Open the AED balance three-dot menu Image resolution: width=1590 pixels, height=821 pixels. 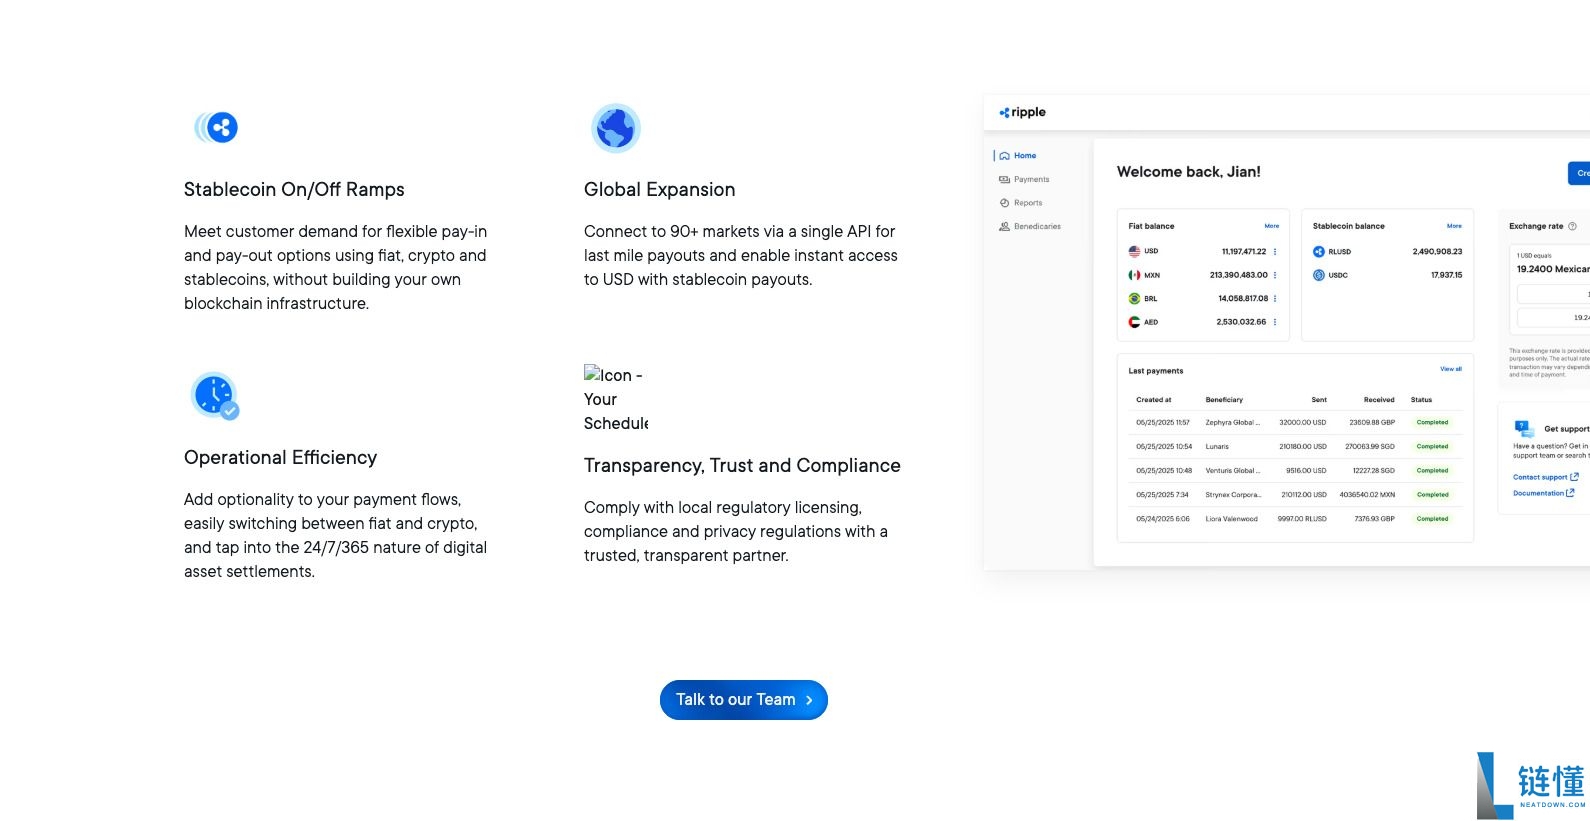[1275, 322]
